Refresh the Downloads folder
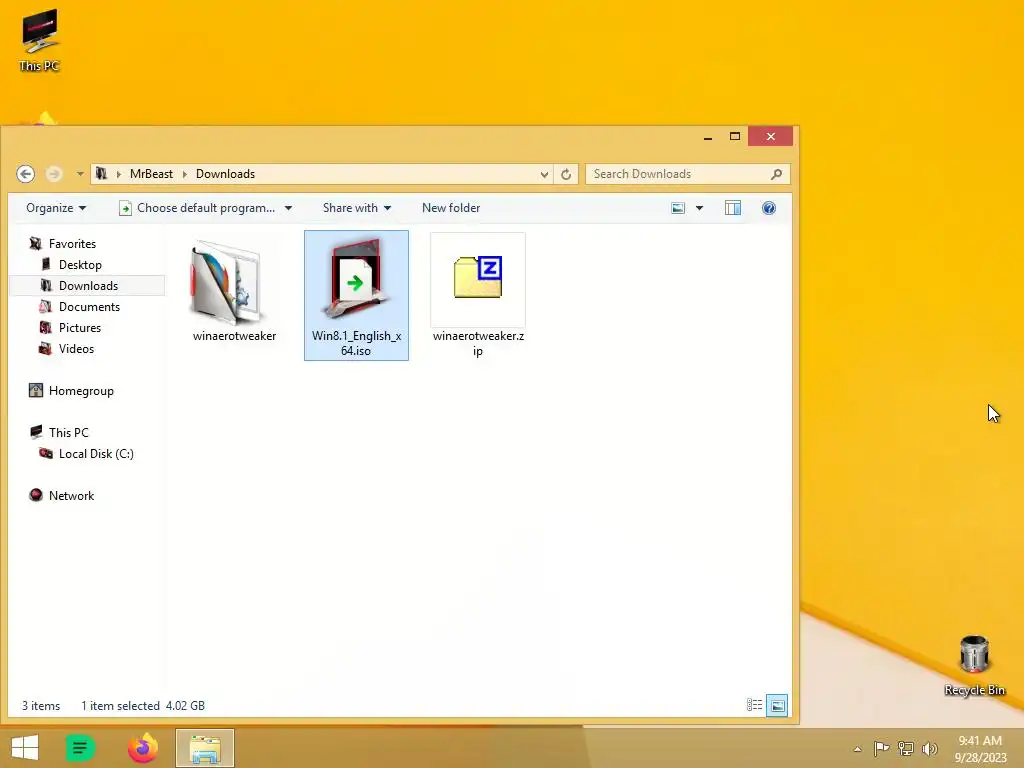This screenshot has height=768, width=1024. click(566, 174)
